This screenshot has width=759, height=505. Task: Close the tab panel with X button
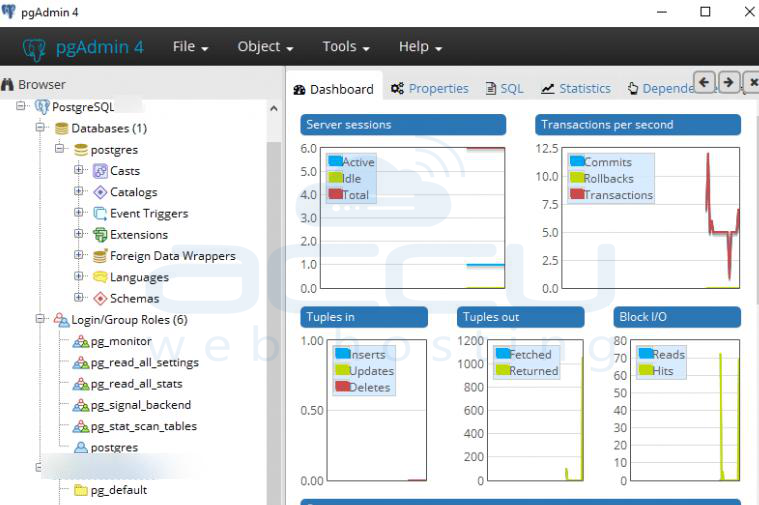[753, 82]
